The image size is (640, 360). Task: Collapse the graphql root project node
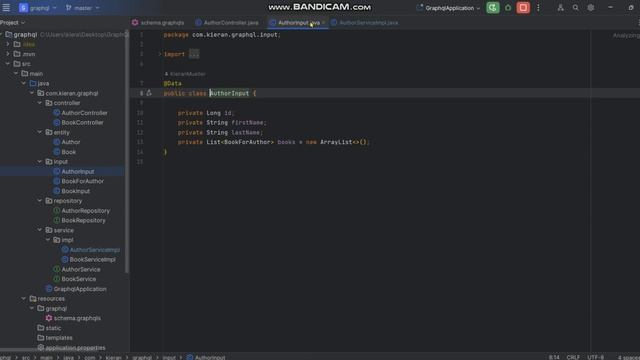point(2,35)
